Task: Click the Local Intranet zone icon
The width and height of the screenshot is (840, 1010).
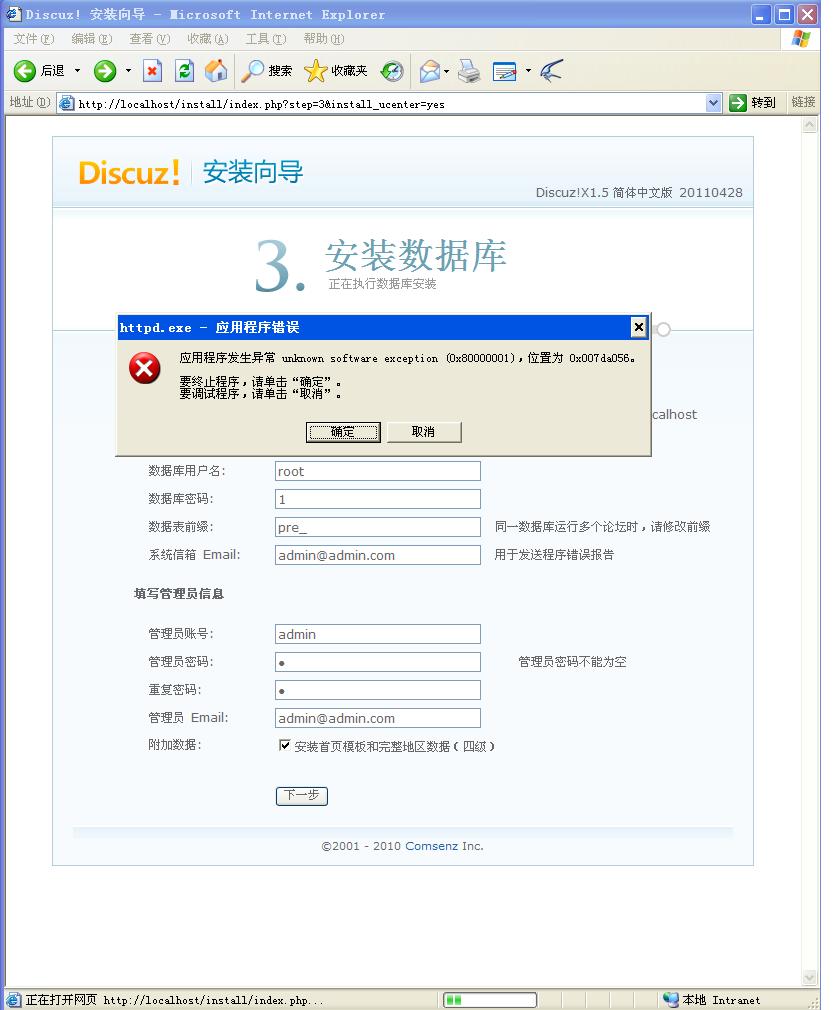Action: pos(671,1000)
